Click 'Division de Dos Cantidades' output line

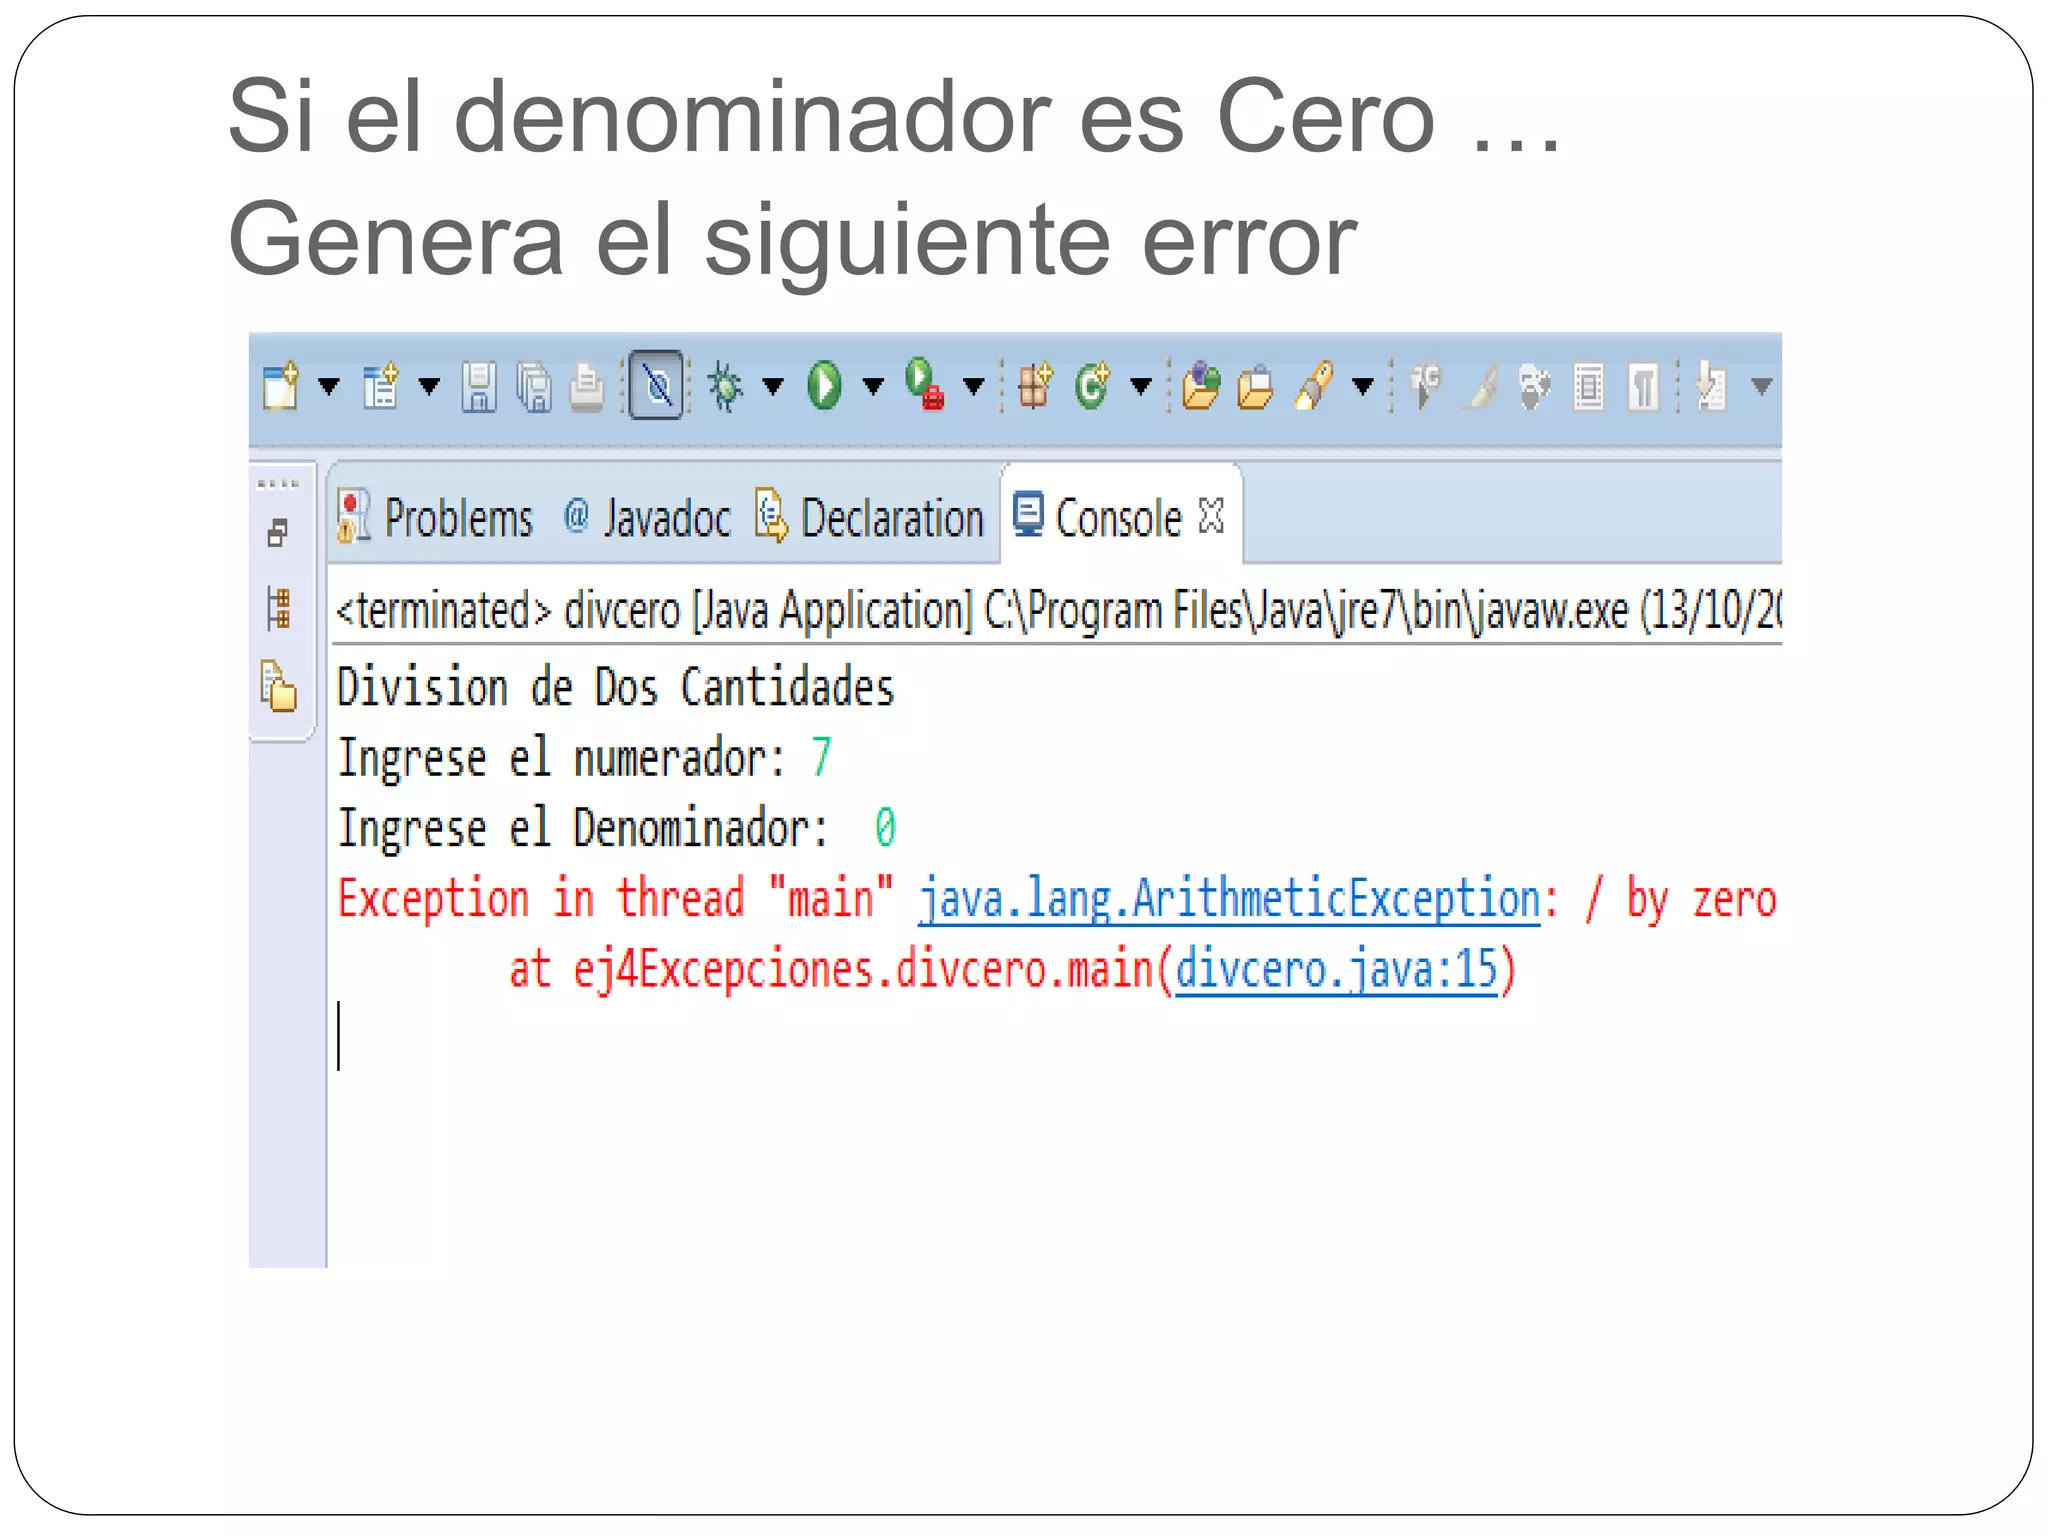click(615, 687)
